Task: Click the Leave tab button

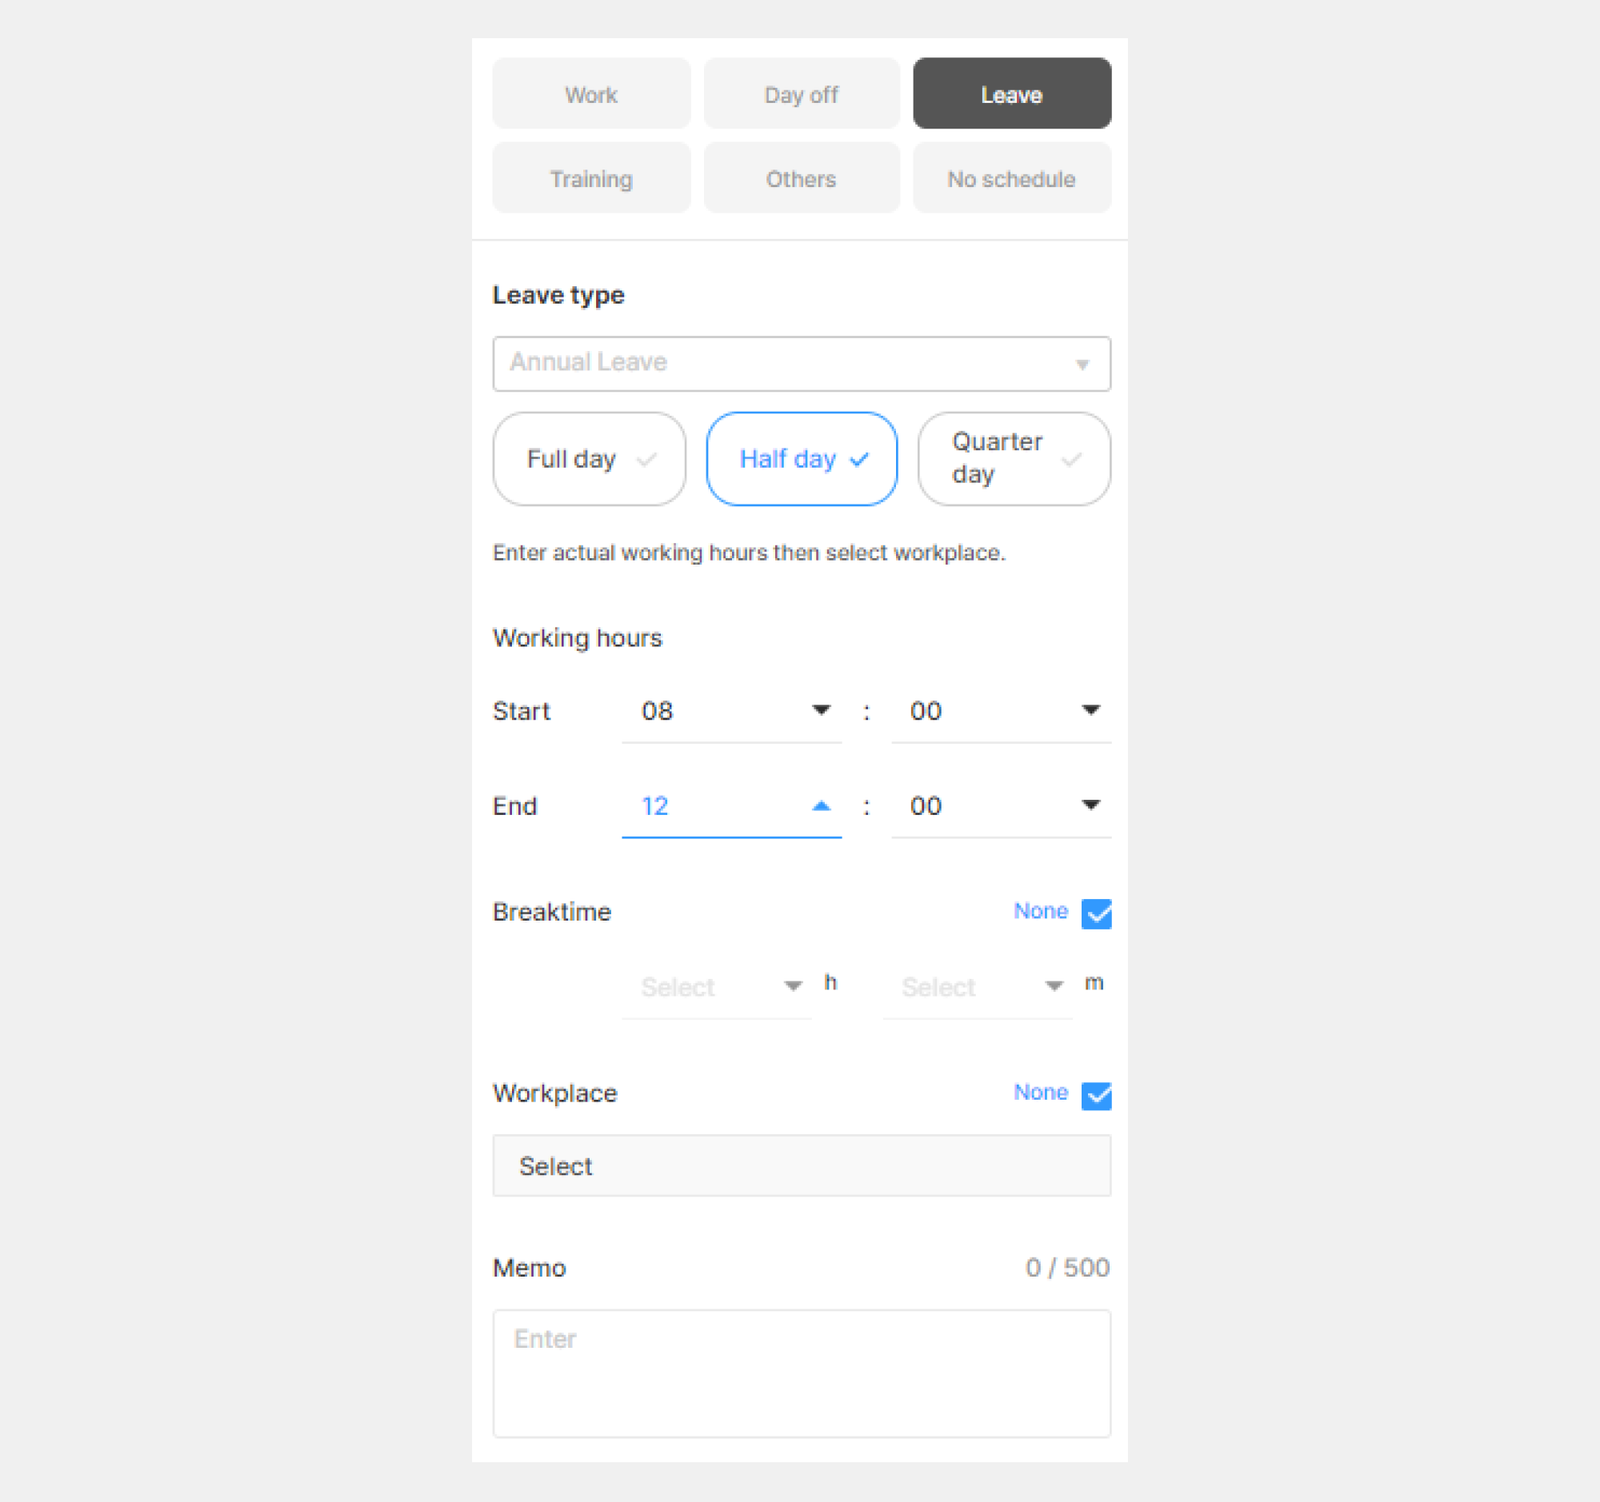Action: 1011,94
